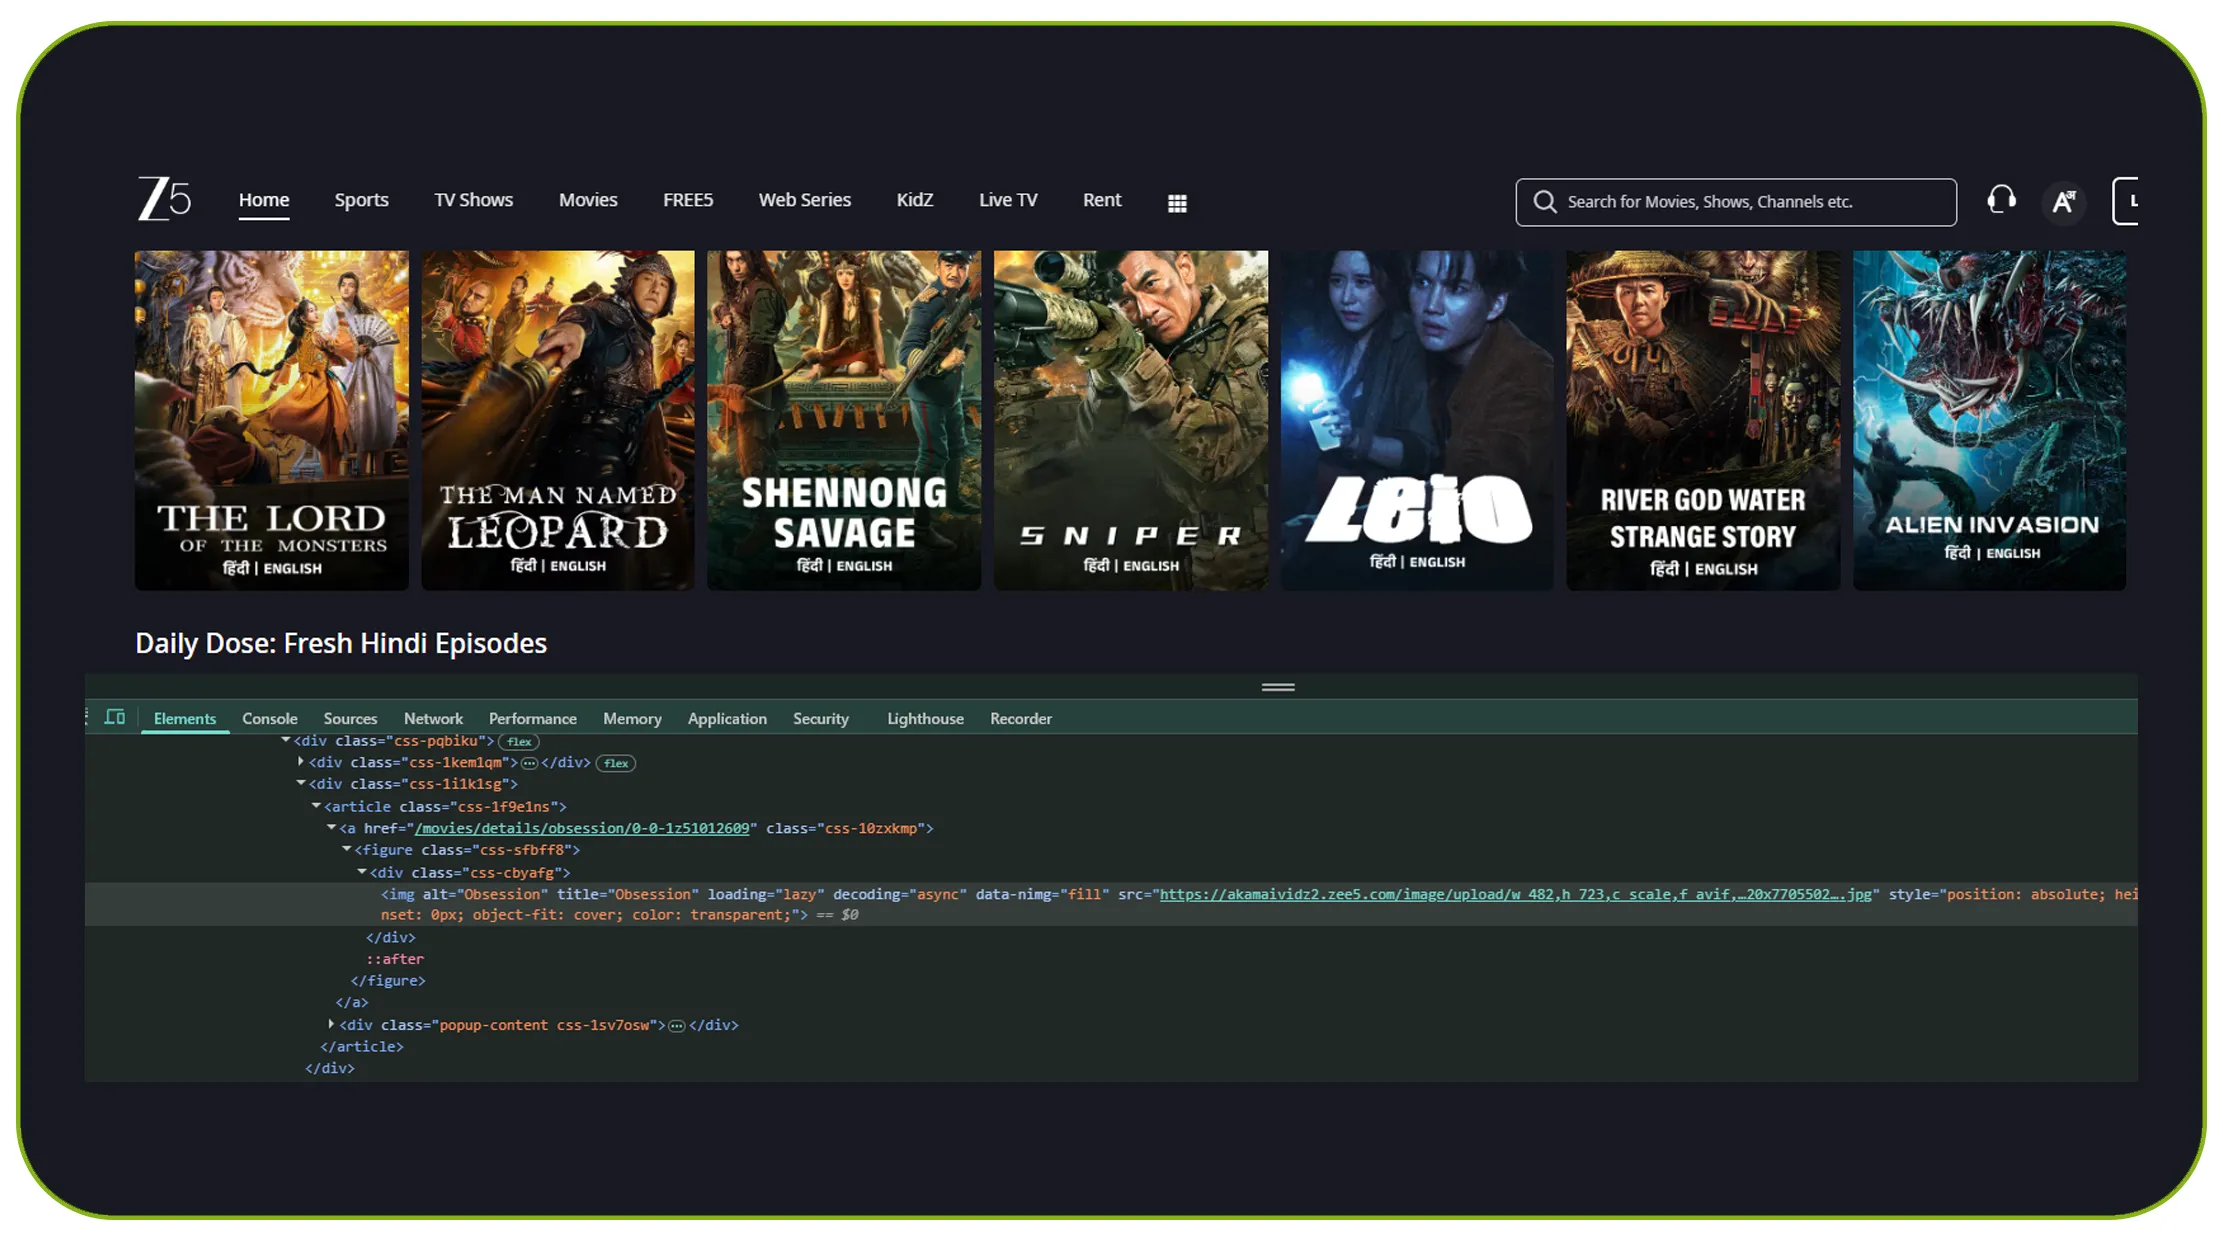The height and width of the screenshot is (1240, 2223).
Task: Open the Security tab
Action: 821,719
